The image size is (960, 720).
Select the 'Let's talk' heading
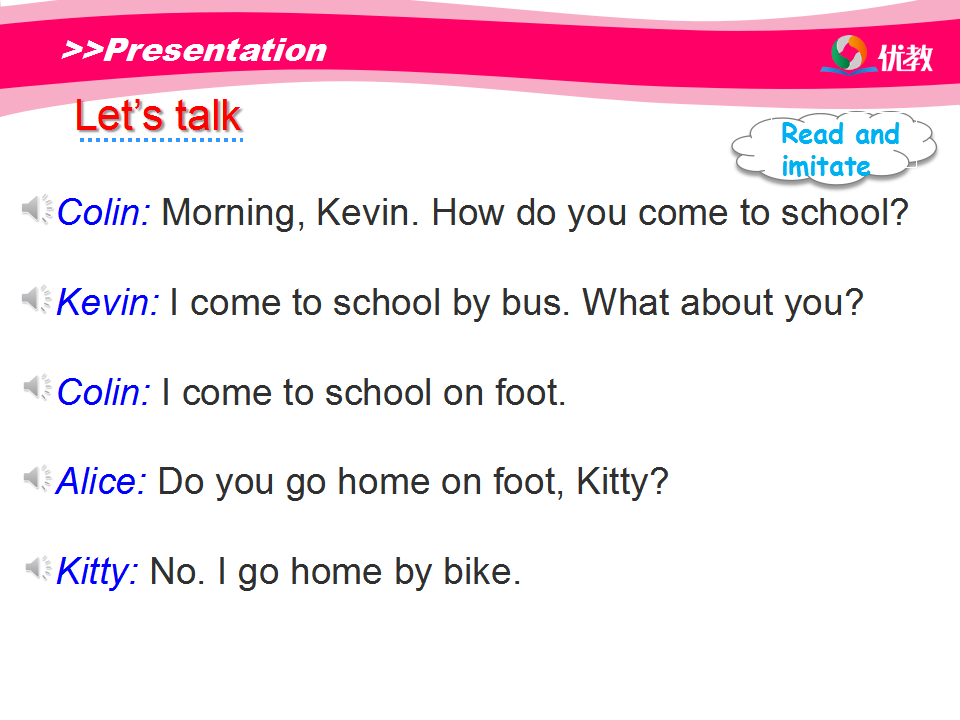pos(158,116)
